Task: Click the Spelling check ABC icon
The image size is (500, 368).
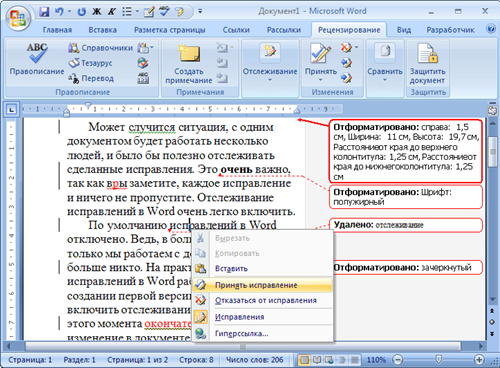Action: point(37,53)
